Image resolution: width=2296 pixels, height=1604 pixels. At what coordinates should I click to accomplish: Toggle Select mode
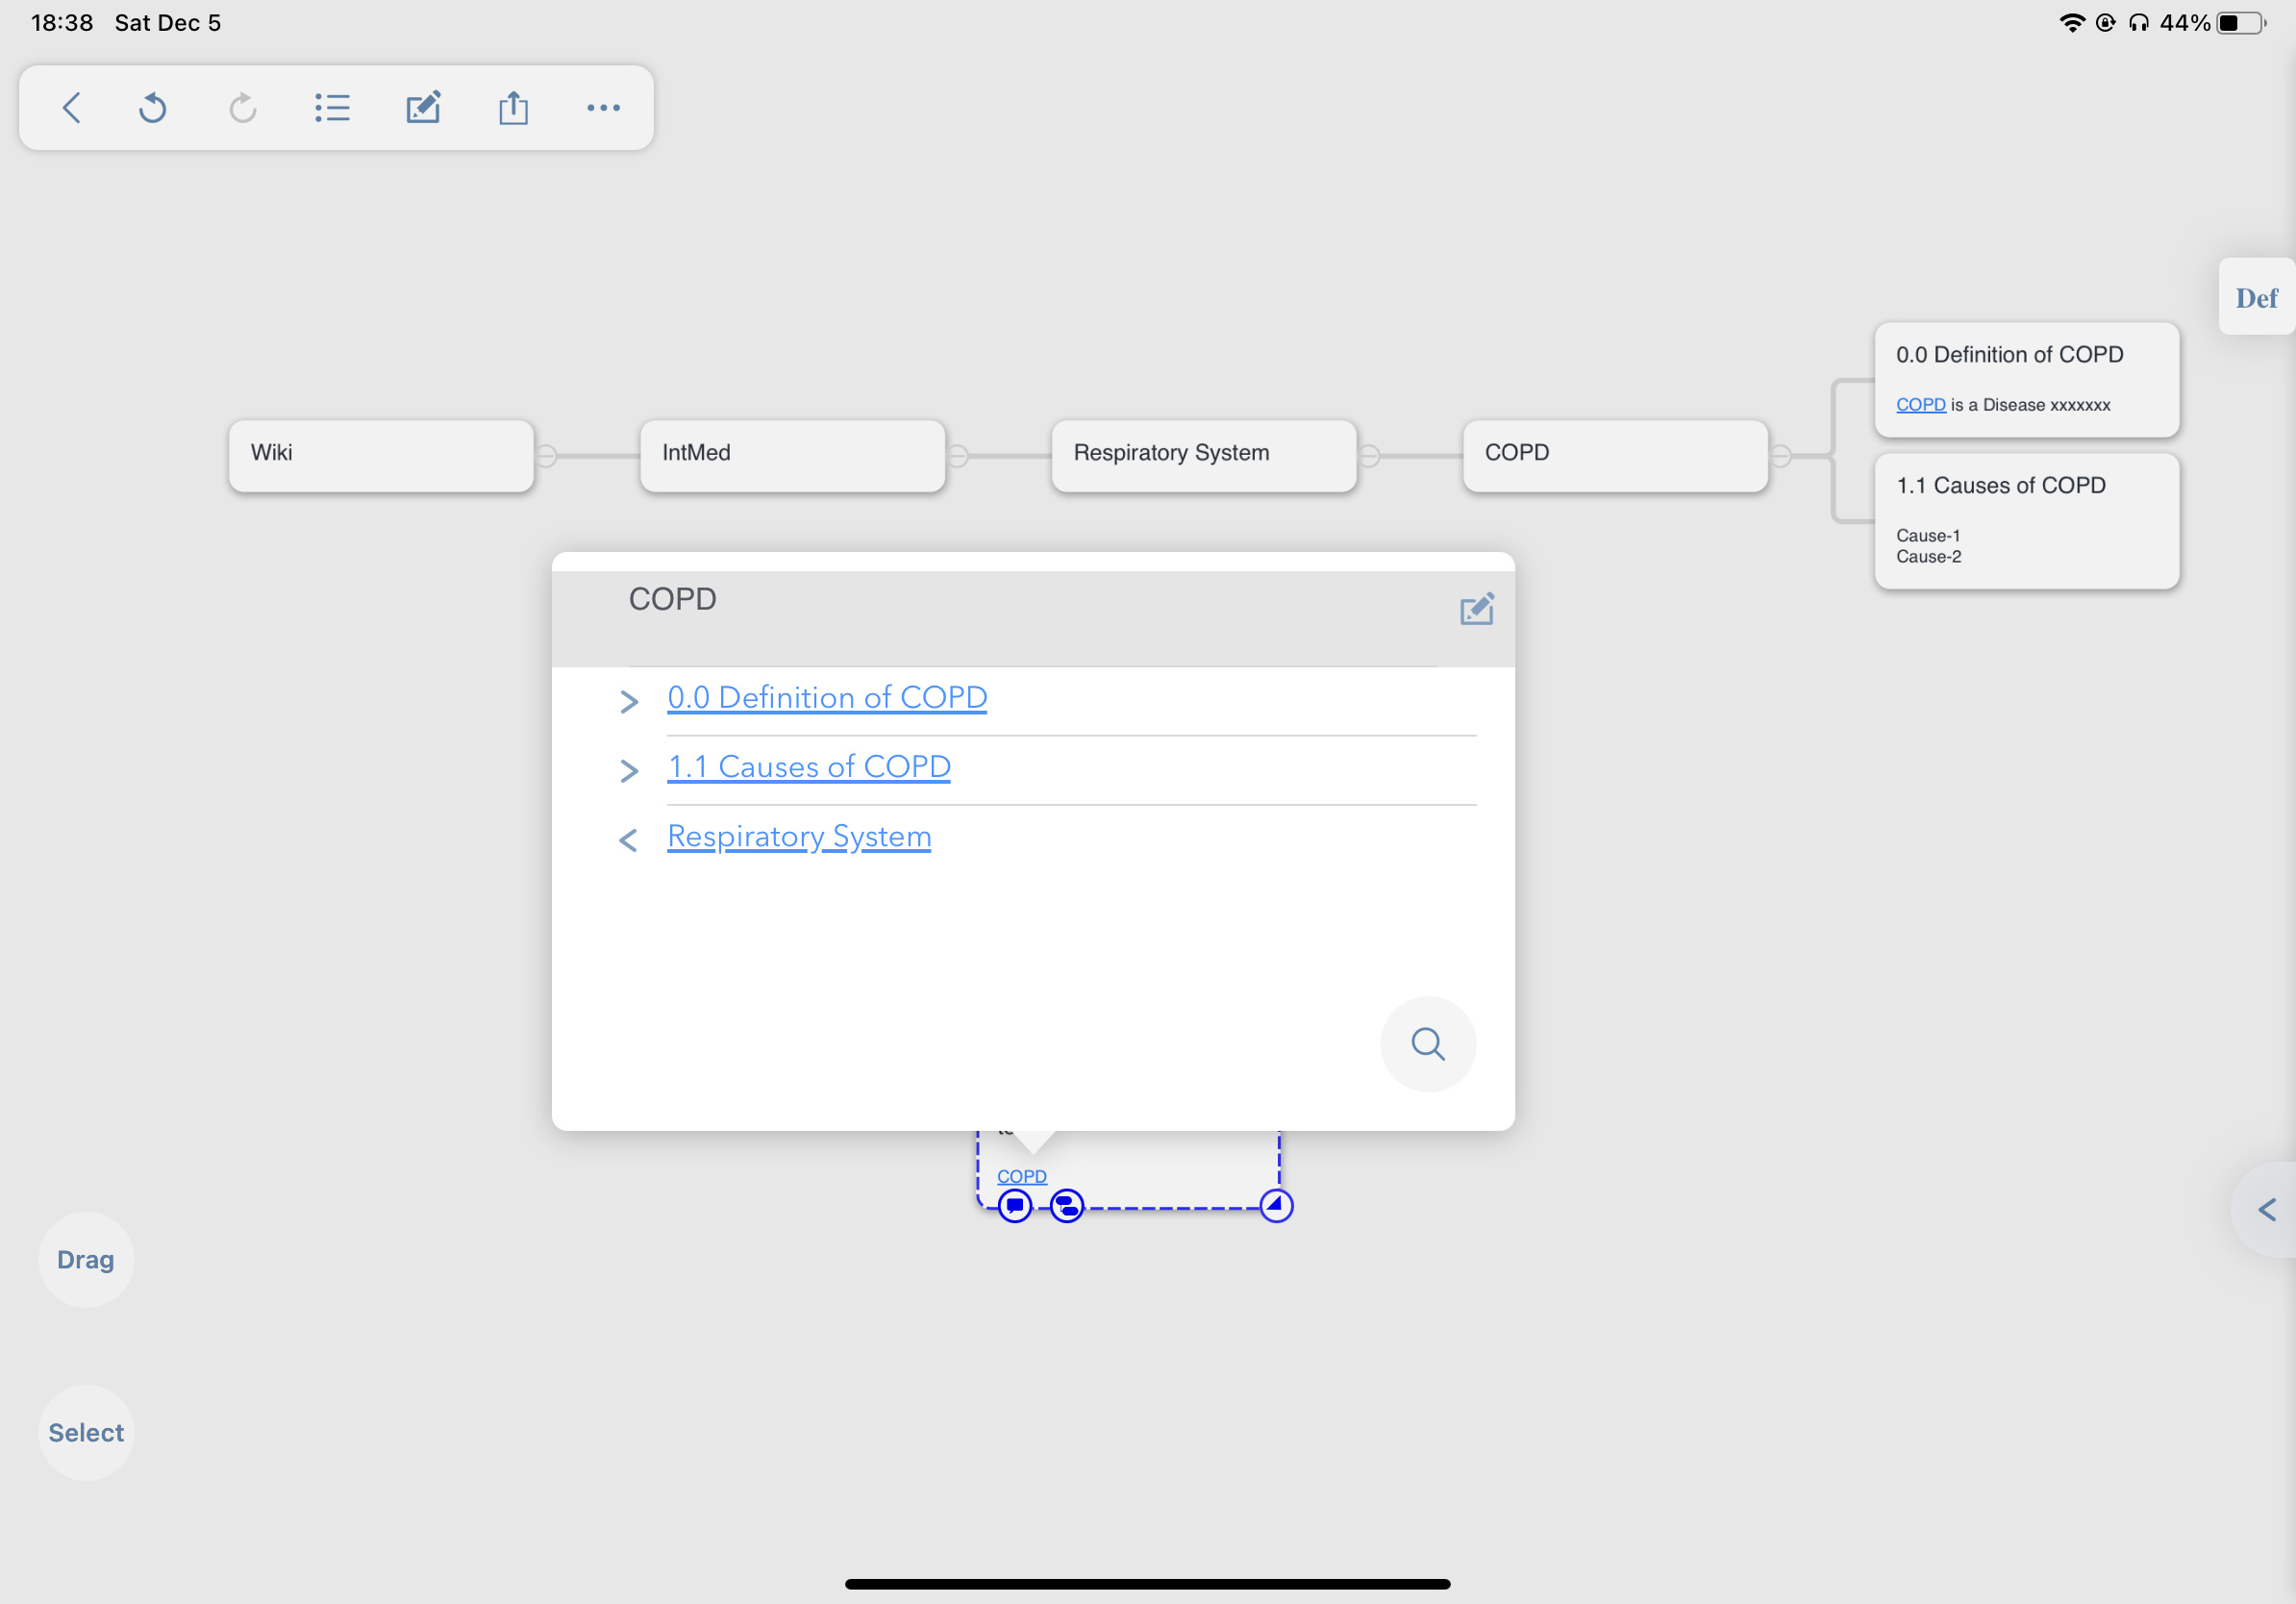[x=86, y=1433]
